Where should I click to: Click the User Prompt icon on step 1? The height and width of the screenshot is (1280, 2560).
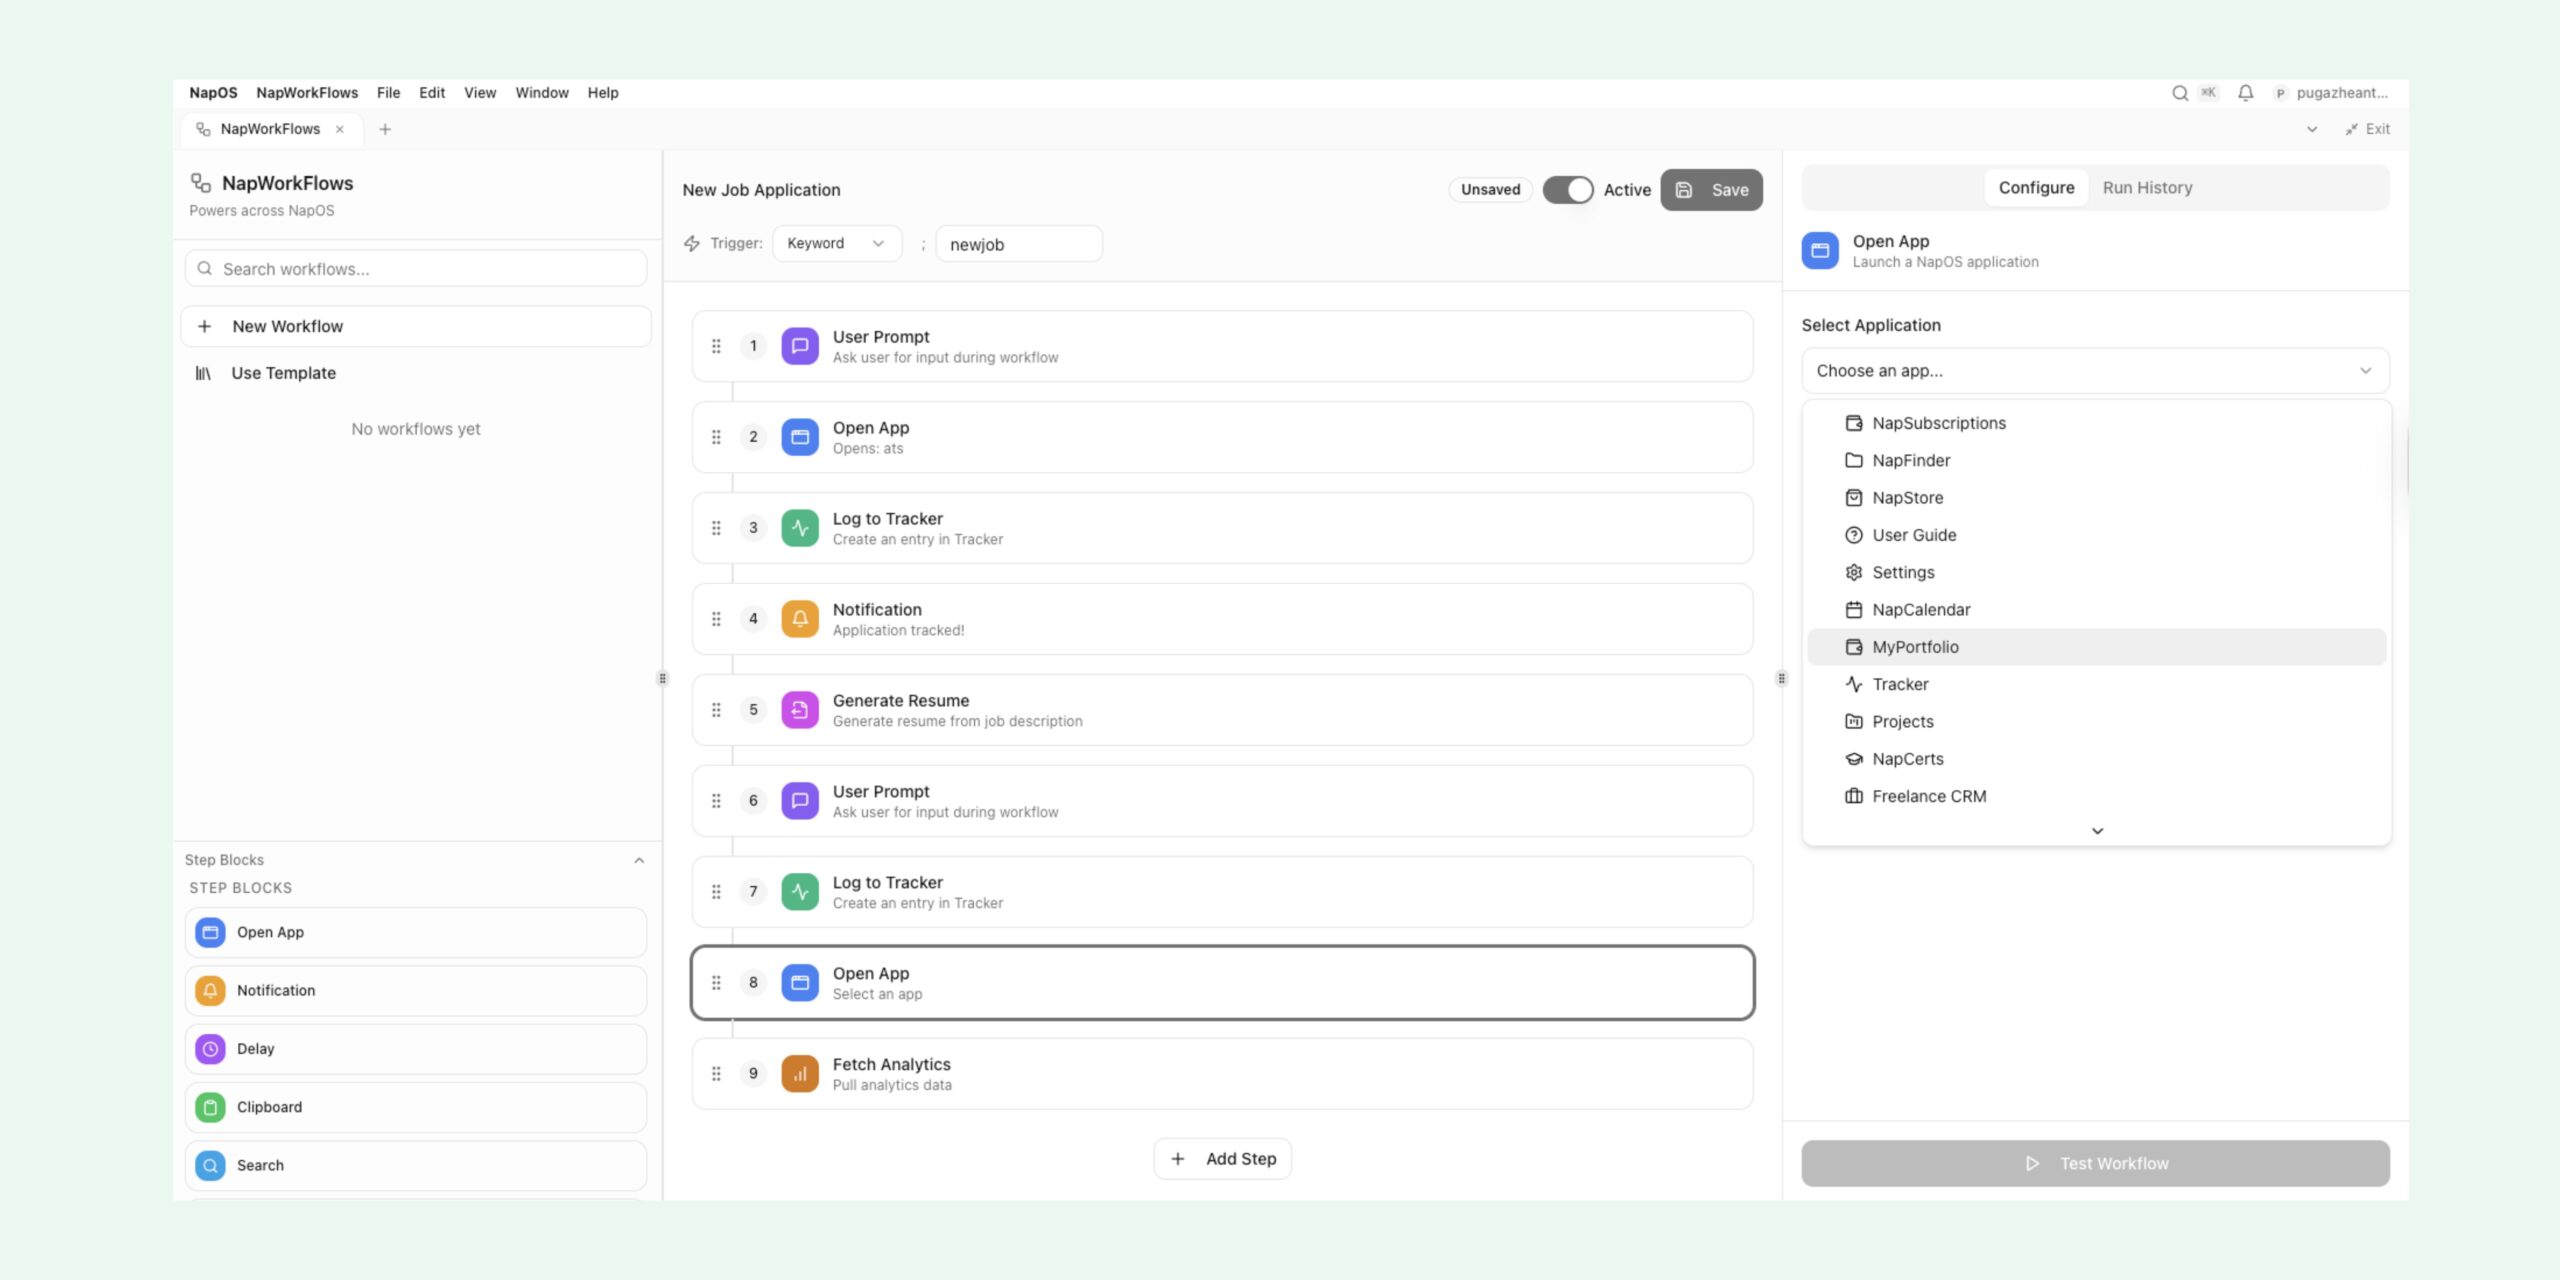pyautogui.click(x=800, y=345)
